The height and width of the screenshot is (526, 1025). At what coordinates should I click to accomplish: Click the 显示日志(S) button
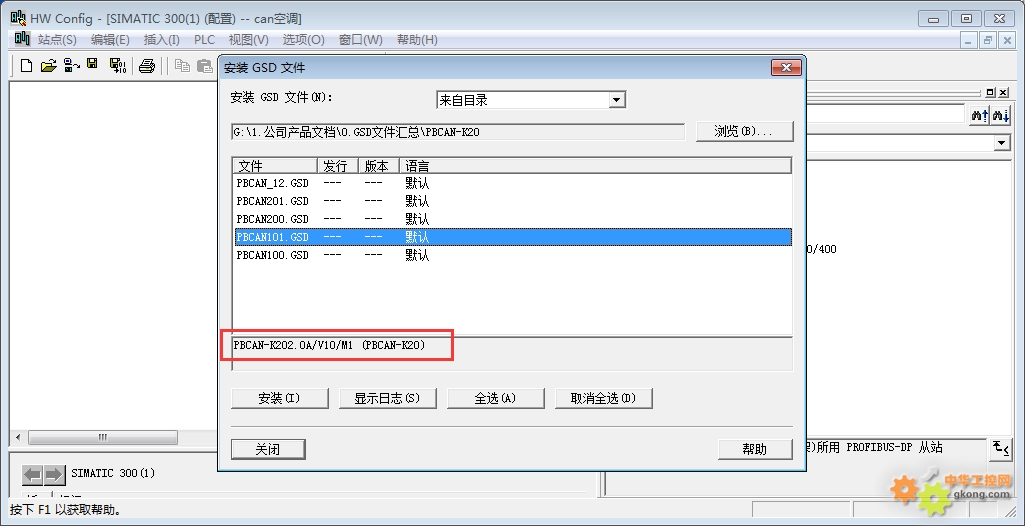coord(387,398)
